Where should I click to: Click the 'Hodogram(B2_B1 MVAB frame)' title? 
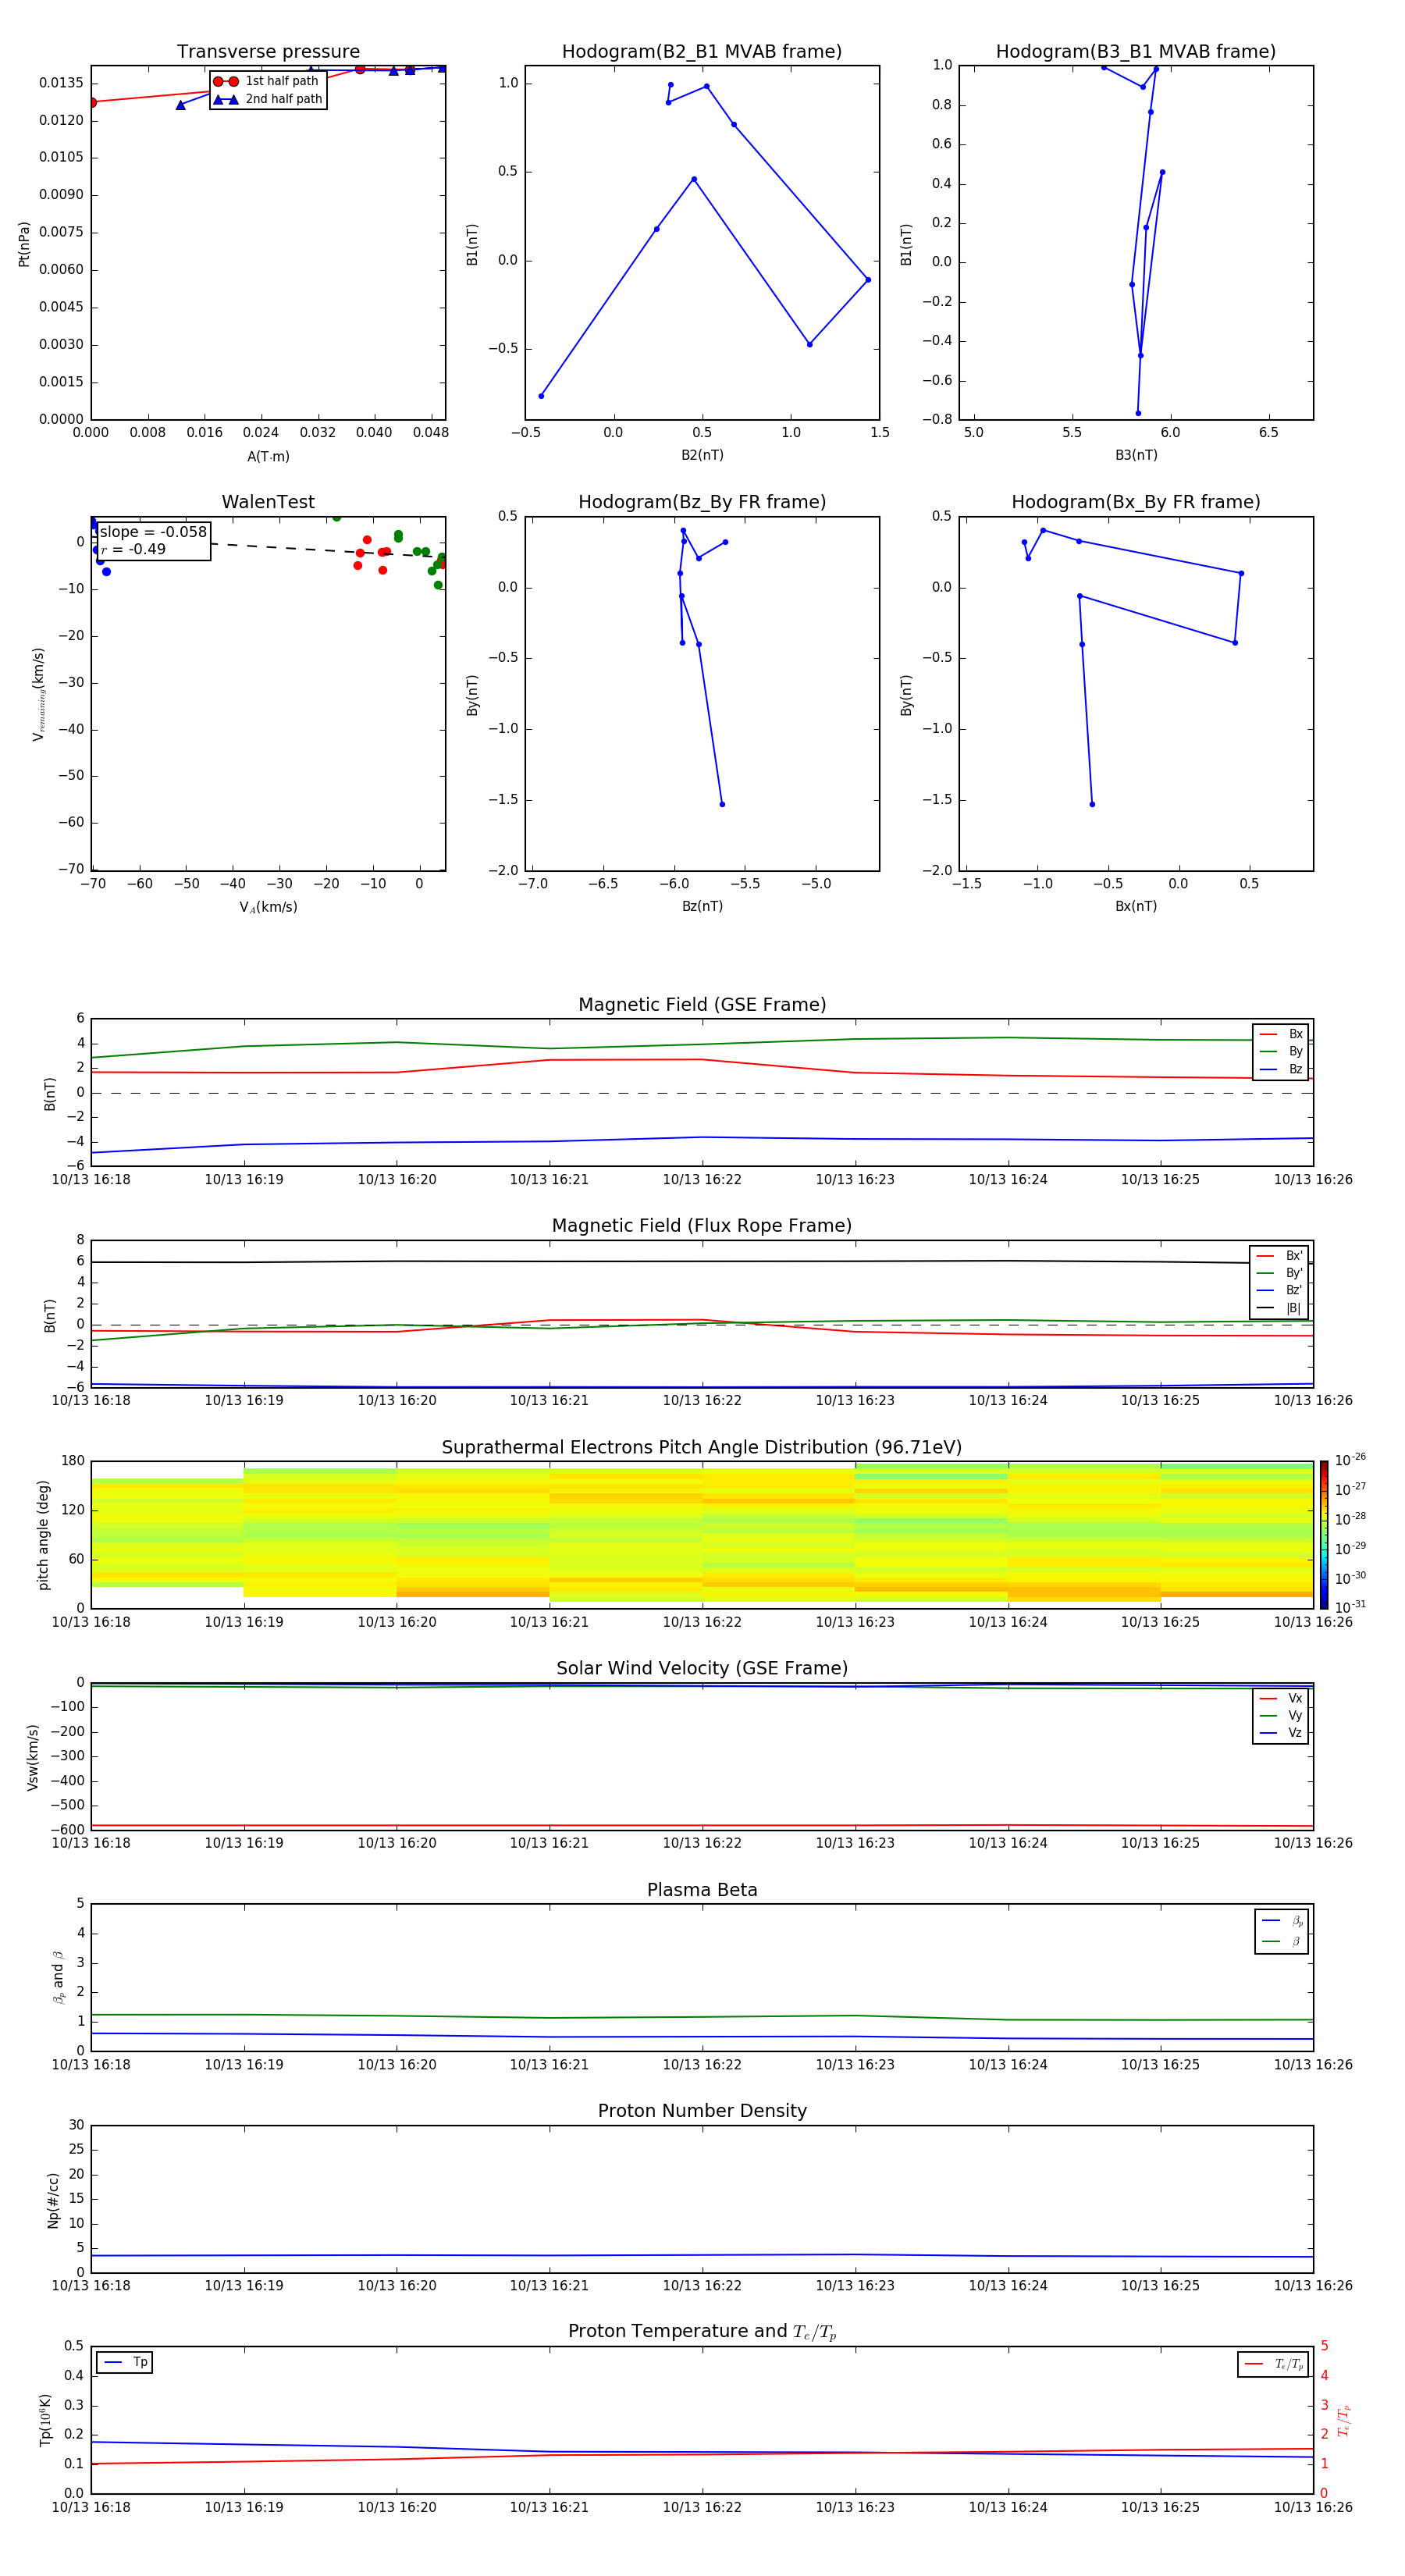coord(702,52)
